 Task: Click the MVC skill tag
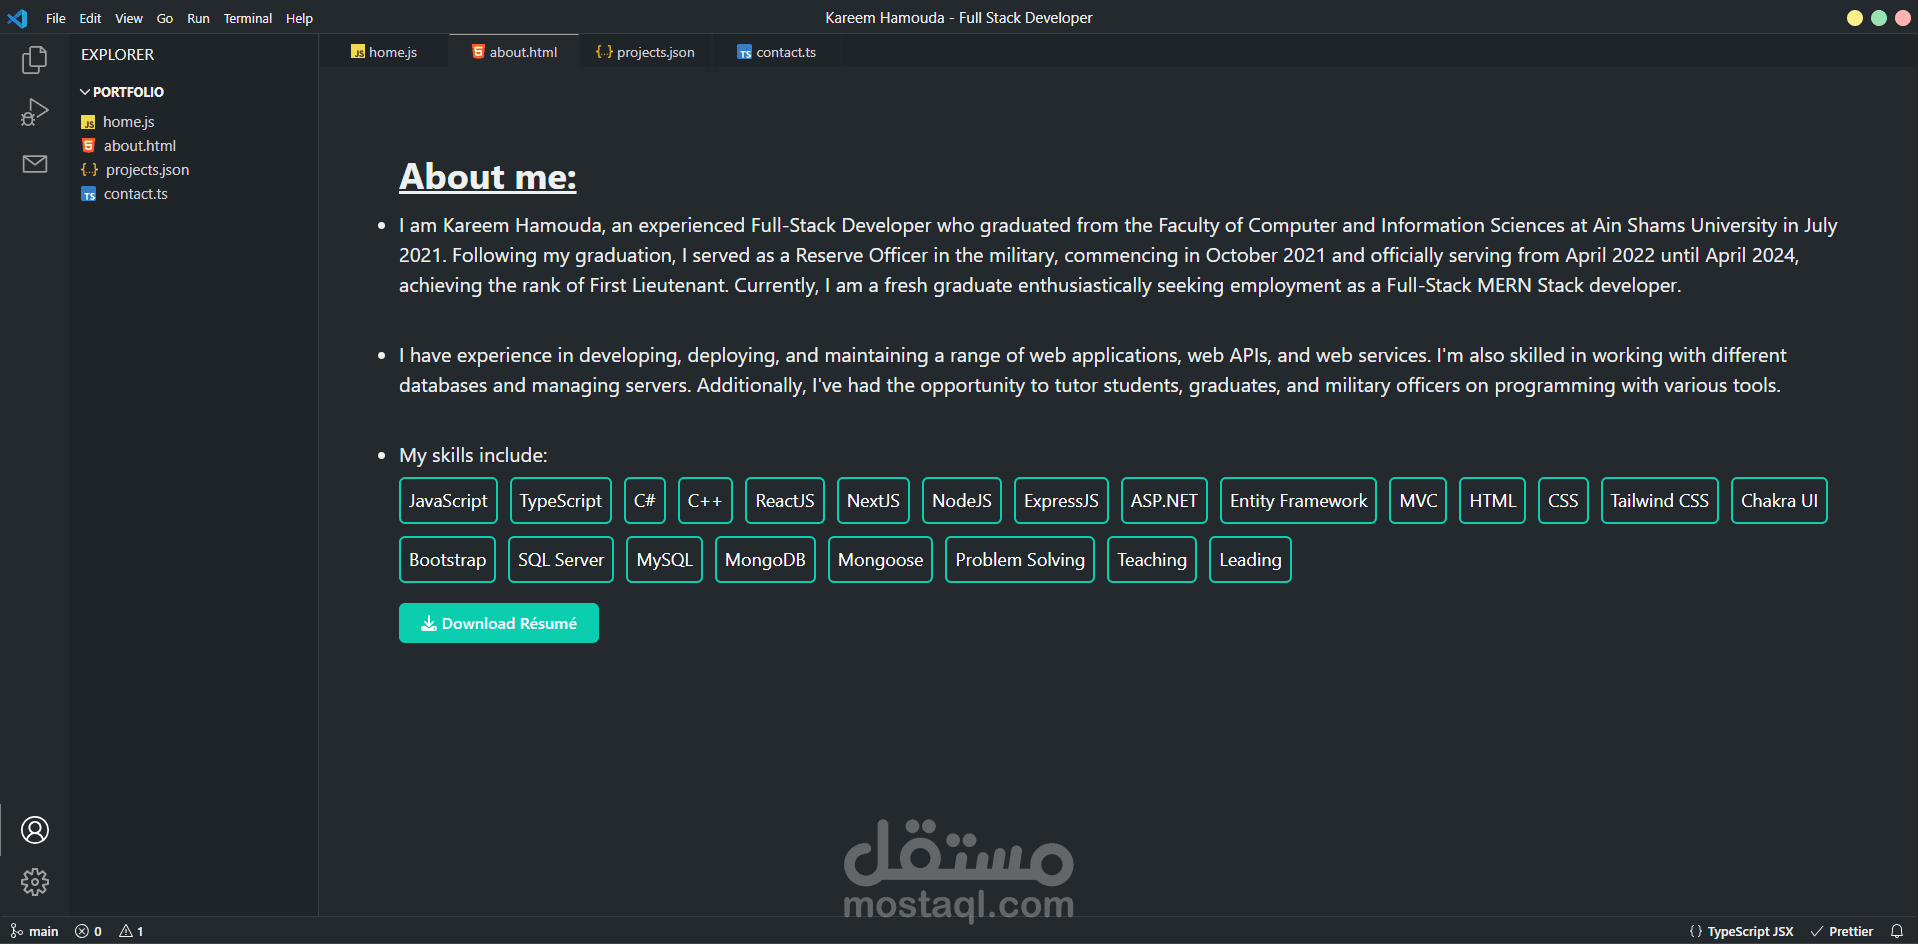1418,501
